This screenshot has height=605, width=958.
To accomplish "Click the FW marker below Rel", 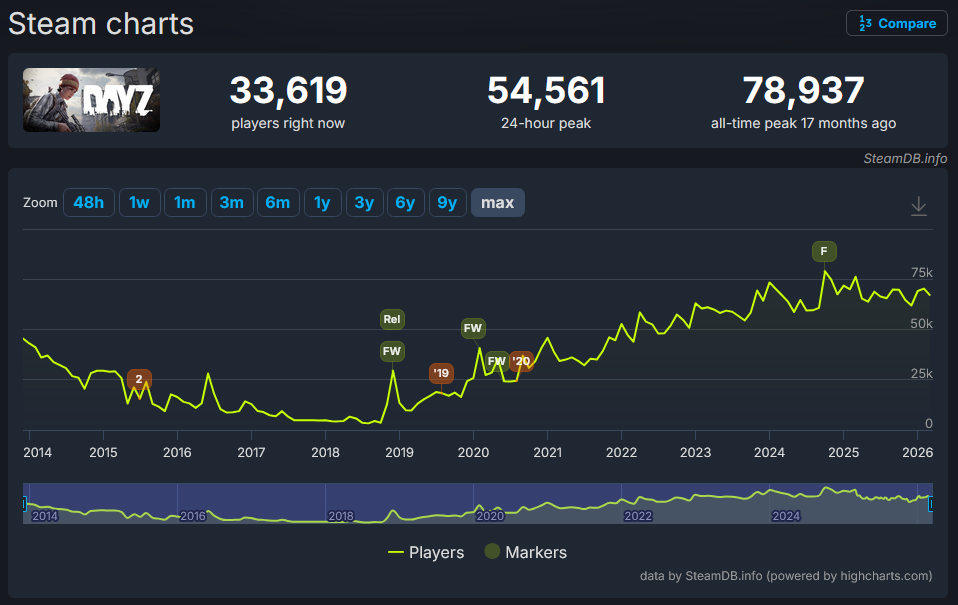I will pos(392,351).
